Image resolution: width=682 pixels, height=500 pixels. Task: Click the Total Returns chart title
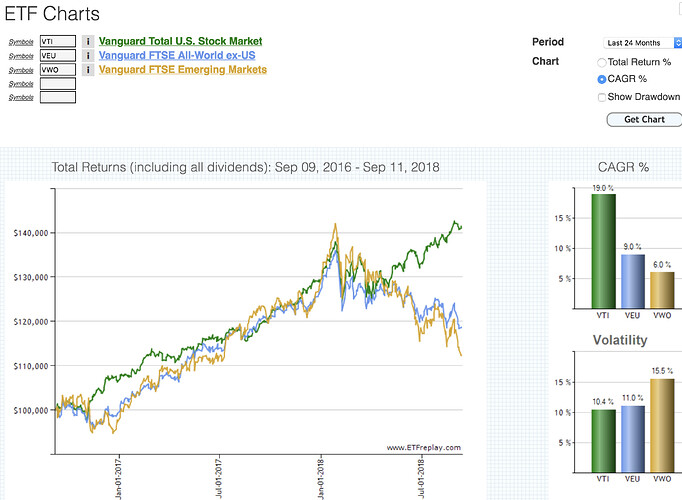pyautogui.click(x=245, y=167)
